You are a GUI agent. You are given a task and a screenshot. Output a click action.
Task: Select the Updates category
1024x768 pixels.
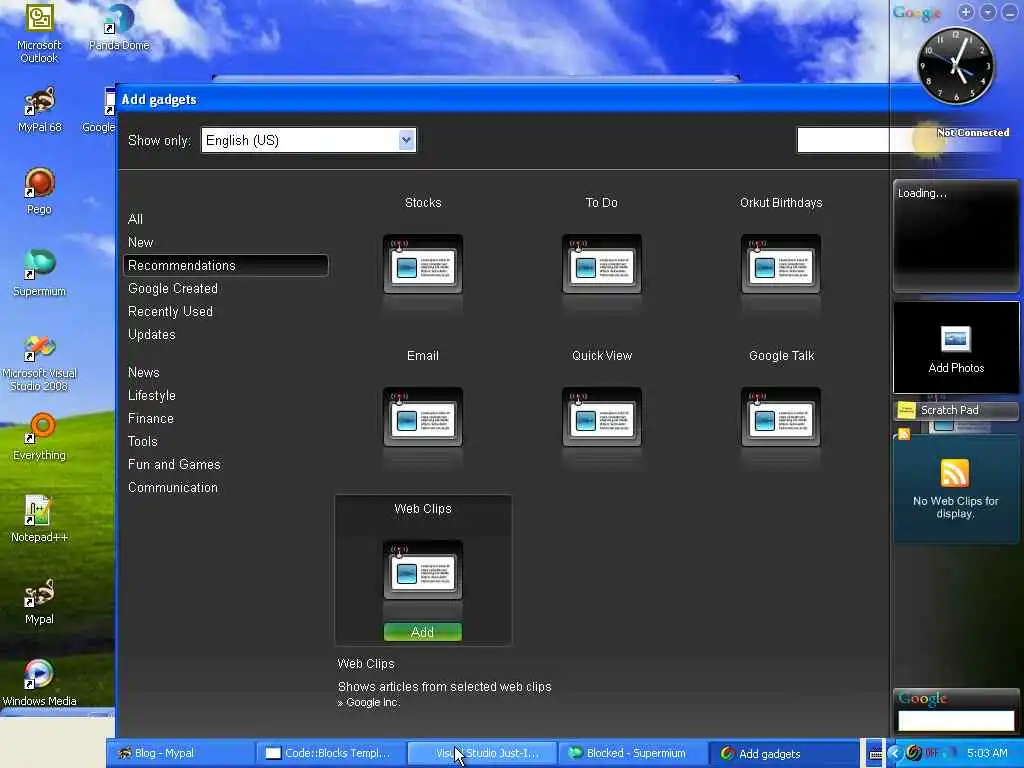(x=152, y=334)
